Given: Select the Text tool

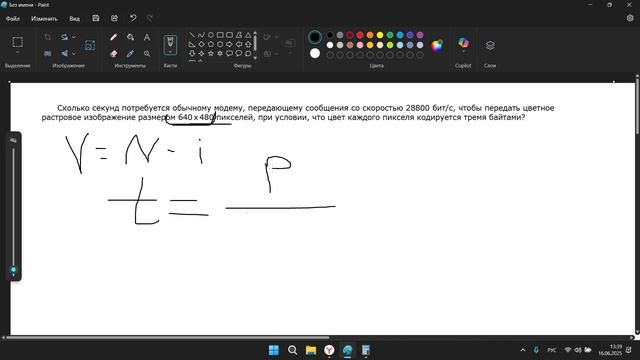Looking at the screenshot, I should (147, 37).
